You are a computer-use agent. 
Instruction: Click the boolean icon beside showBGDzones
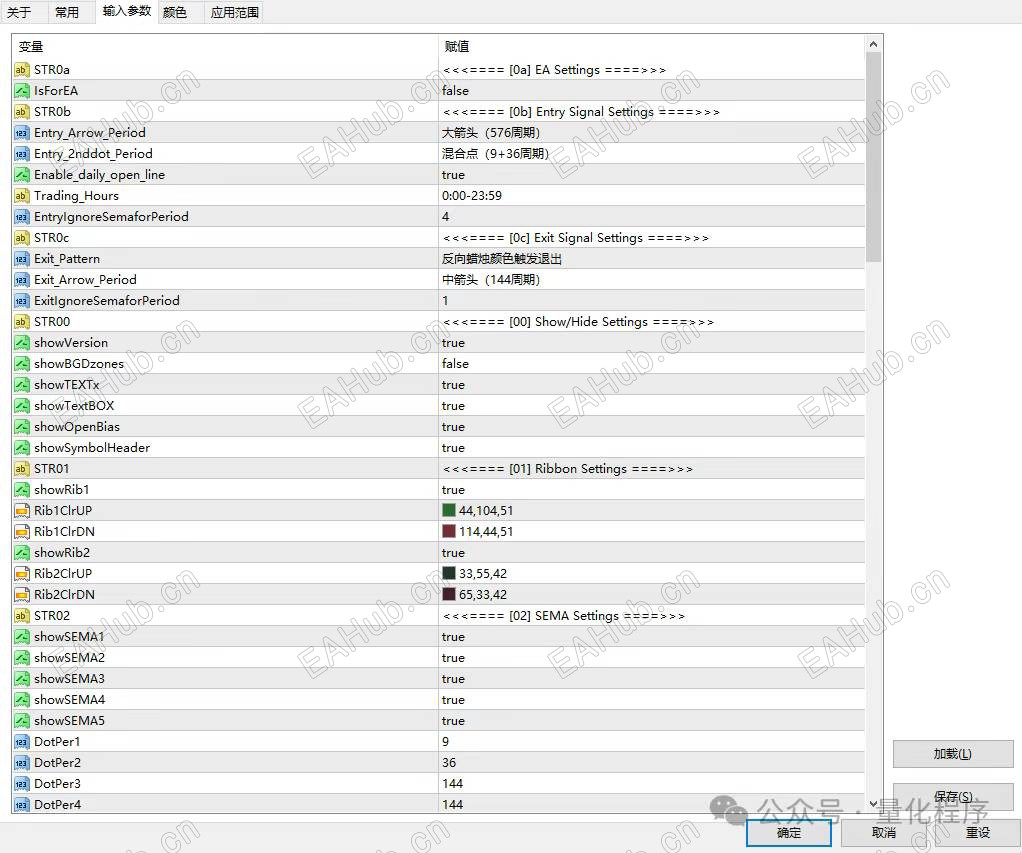point(22,364)
